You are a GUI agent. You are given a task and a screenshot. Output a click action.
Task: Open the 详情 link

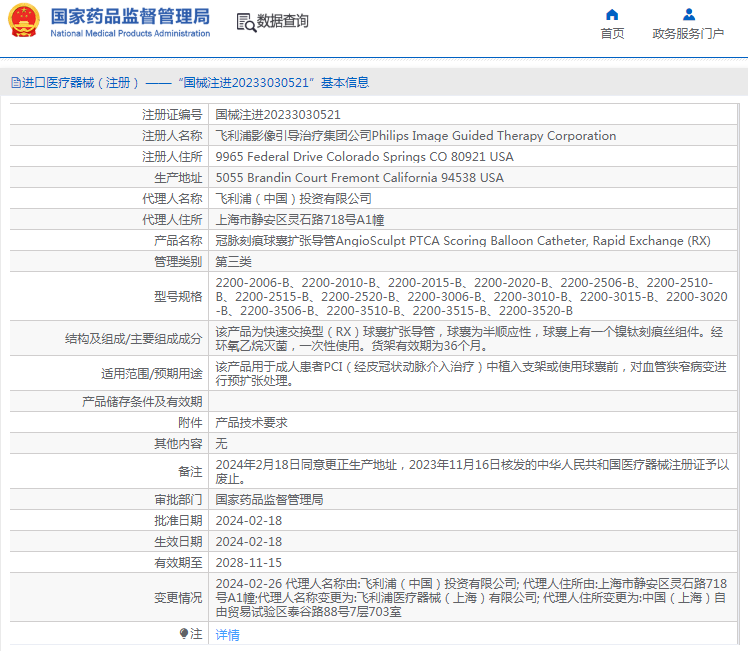(228, 635)
